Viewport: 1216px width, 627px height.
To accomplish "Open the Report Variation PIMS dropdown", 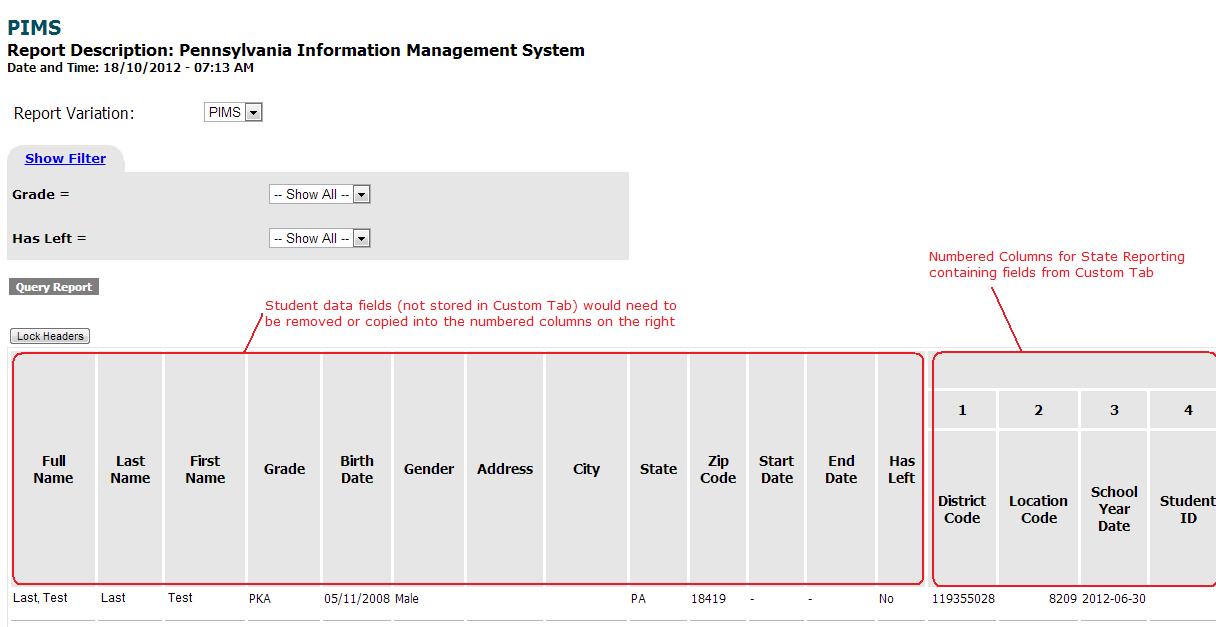I will coord(233,113).
